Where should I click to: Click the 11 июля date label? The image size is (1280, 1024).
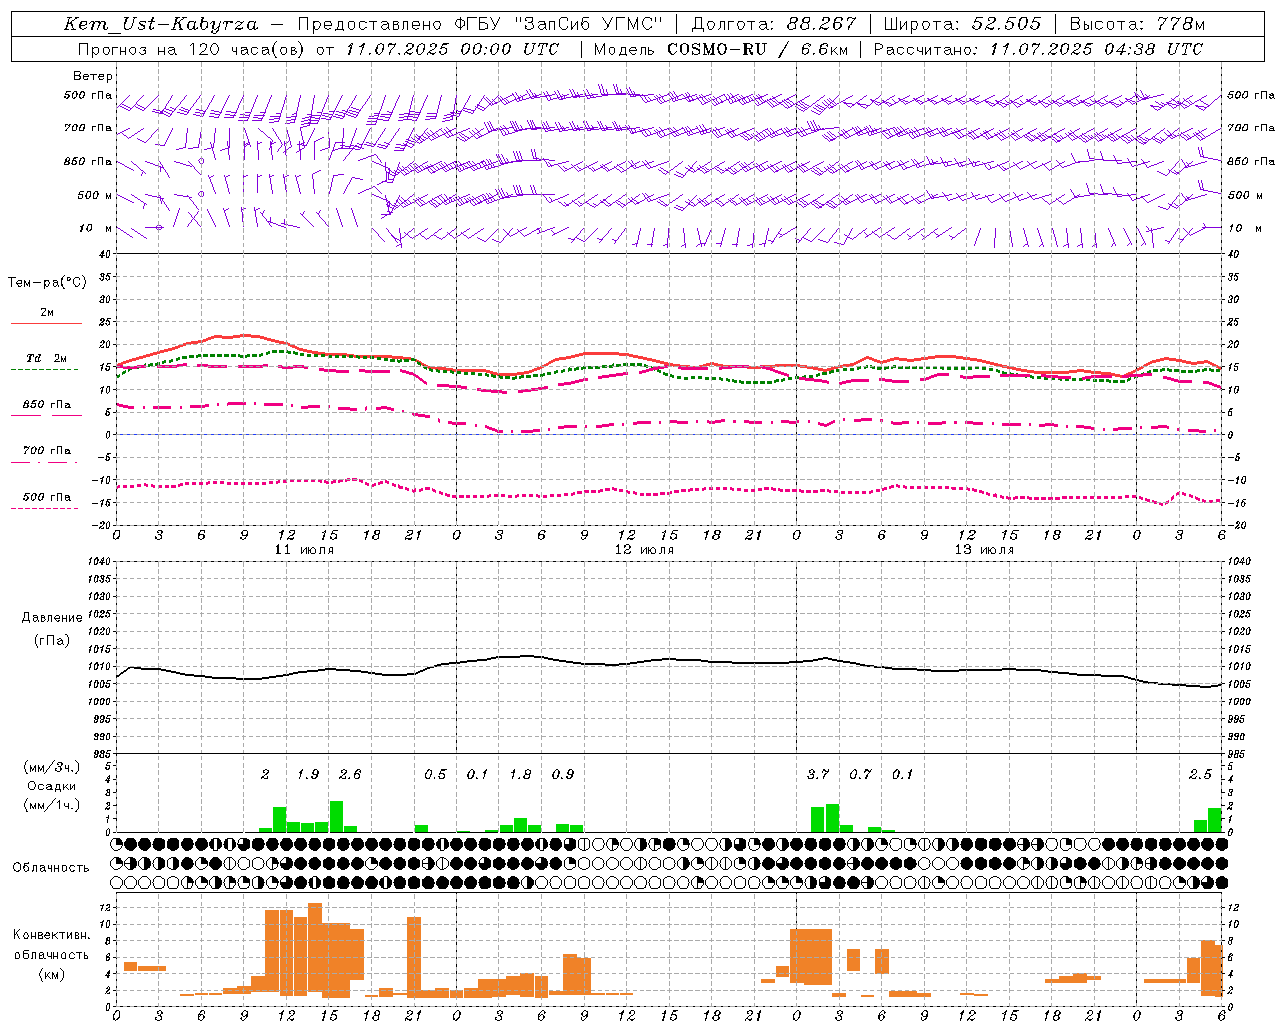[305, 550]
